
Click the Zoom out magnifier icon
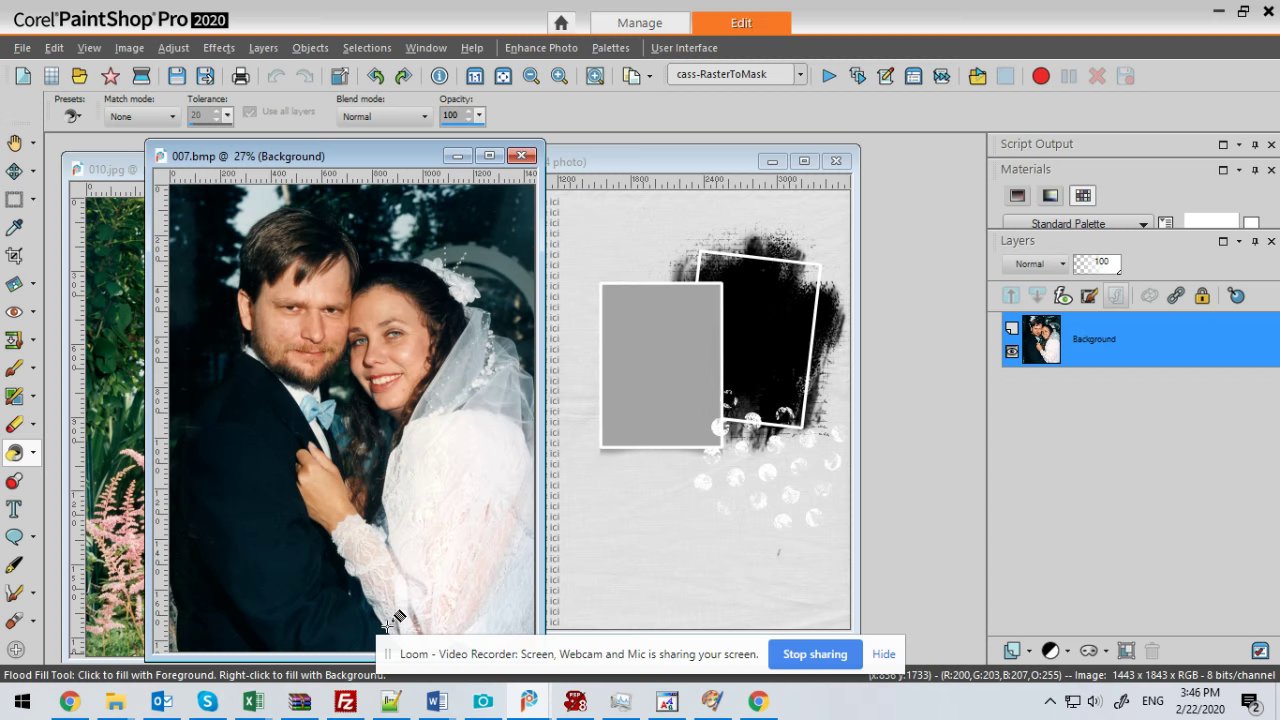531,76
